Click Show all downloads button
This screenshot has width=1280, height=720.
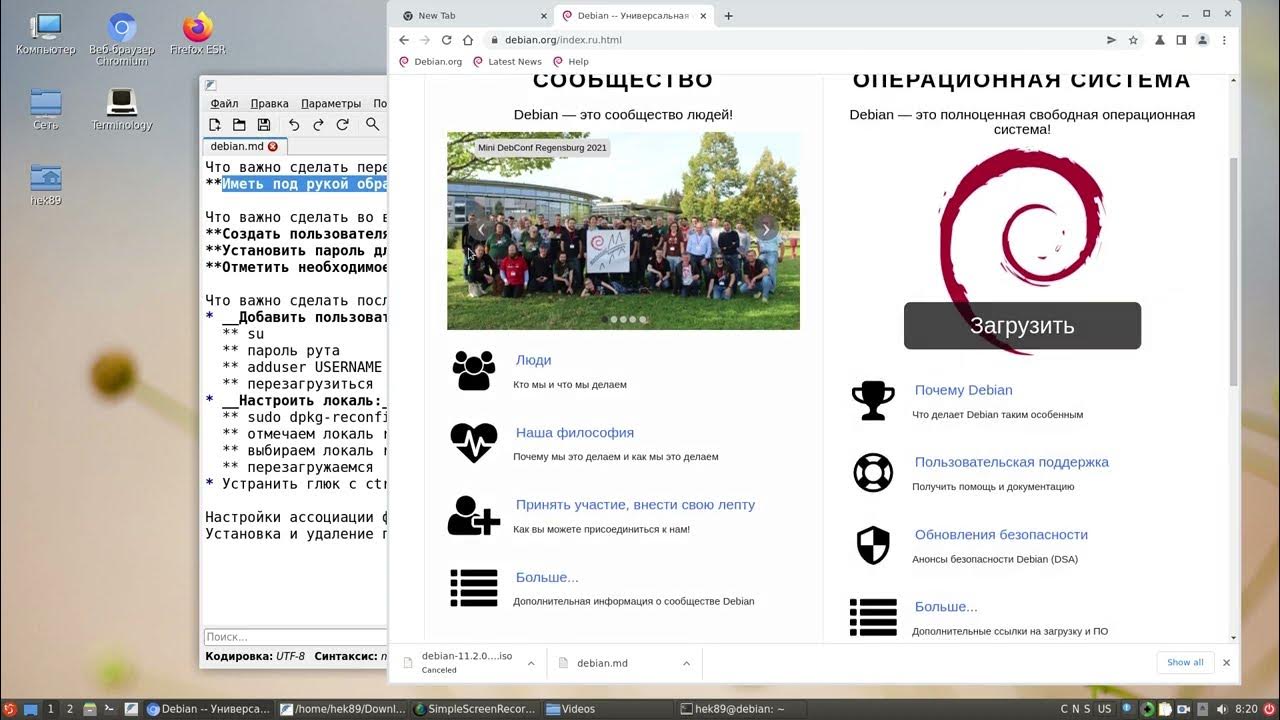tap(1185, 662)
